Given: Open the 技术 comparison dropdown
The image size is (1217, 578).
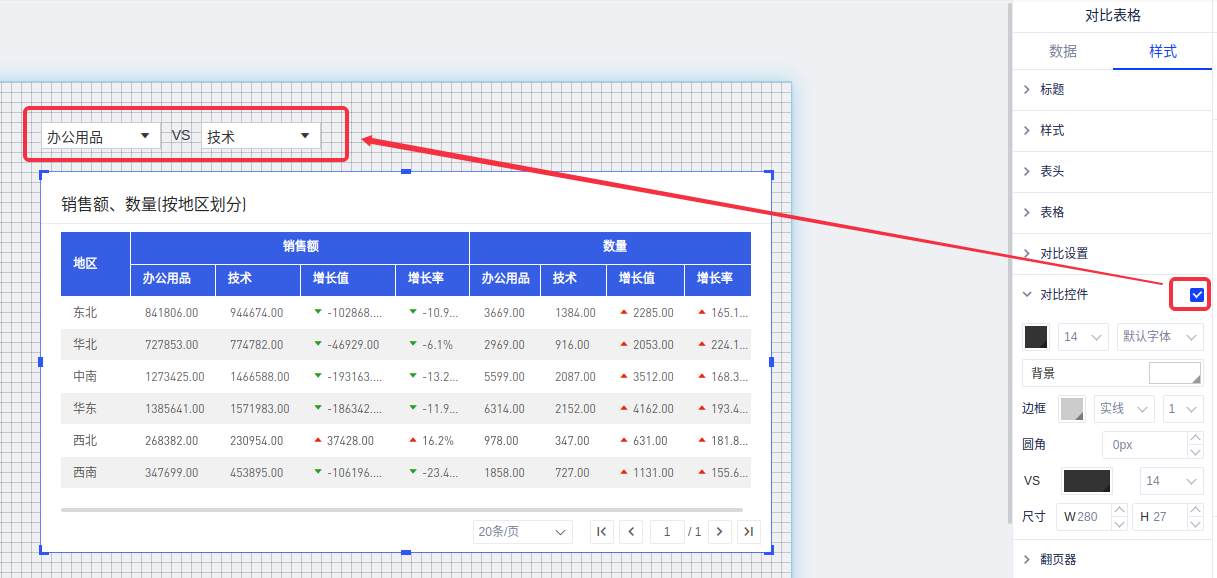Looking at the screenshot, I should (260, 136).
